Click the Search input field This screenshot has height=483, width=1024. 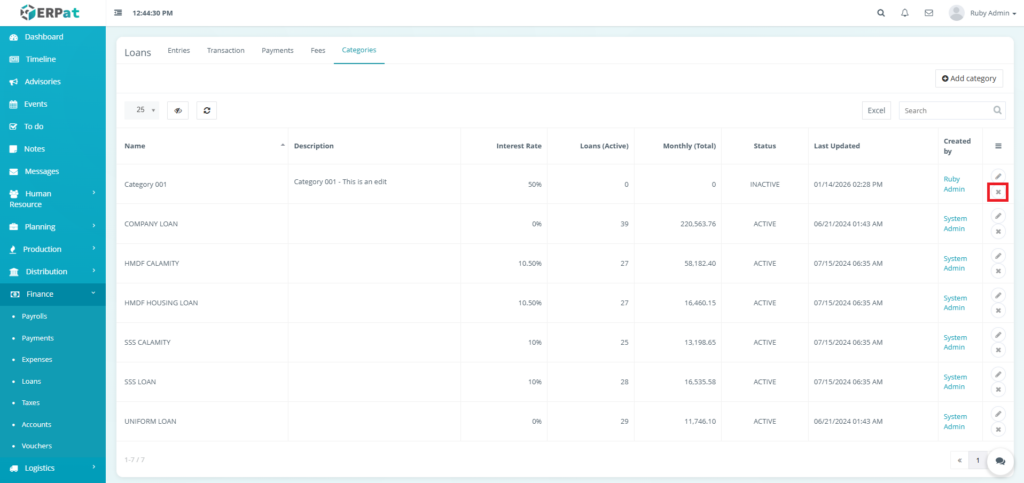click(945, 111)
